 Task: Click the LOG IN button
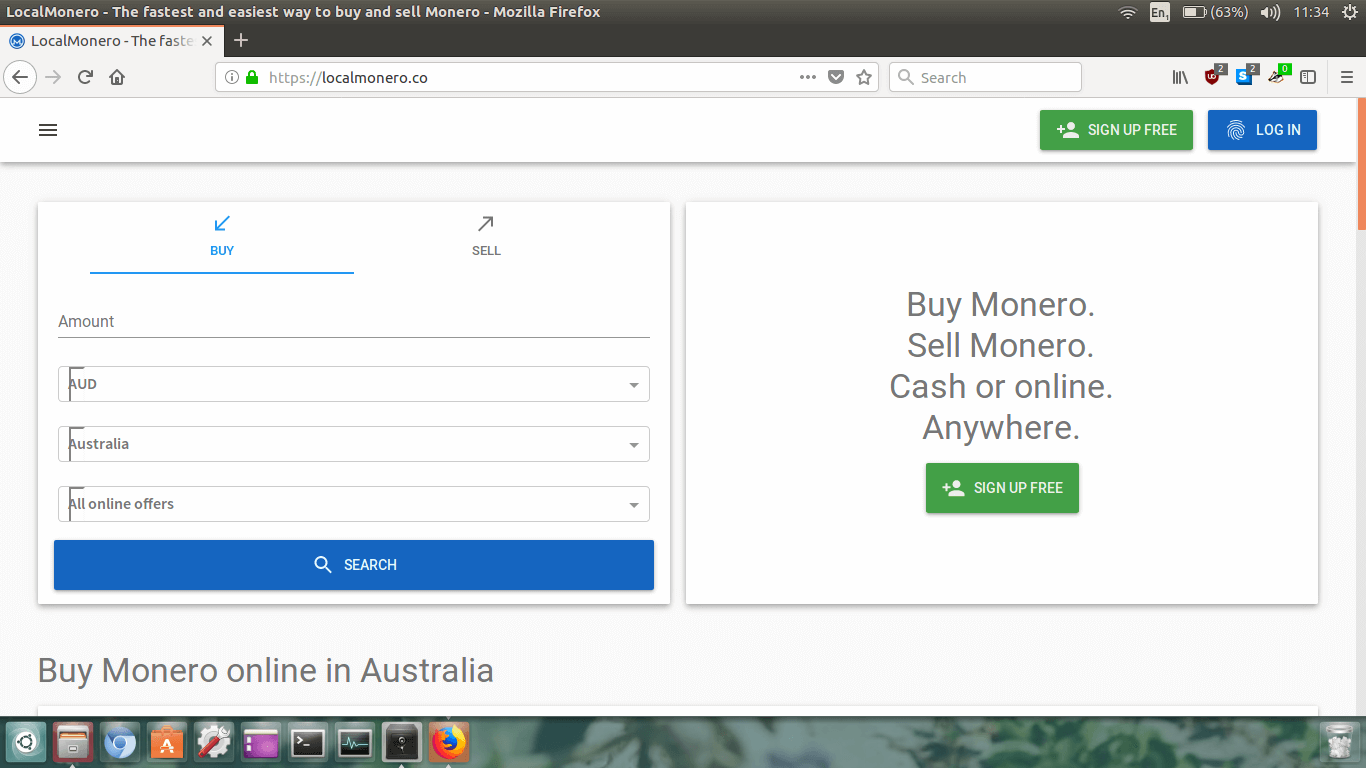coord(1262,130)
